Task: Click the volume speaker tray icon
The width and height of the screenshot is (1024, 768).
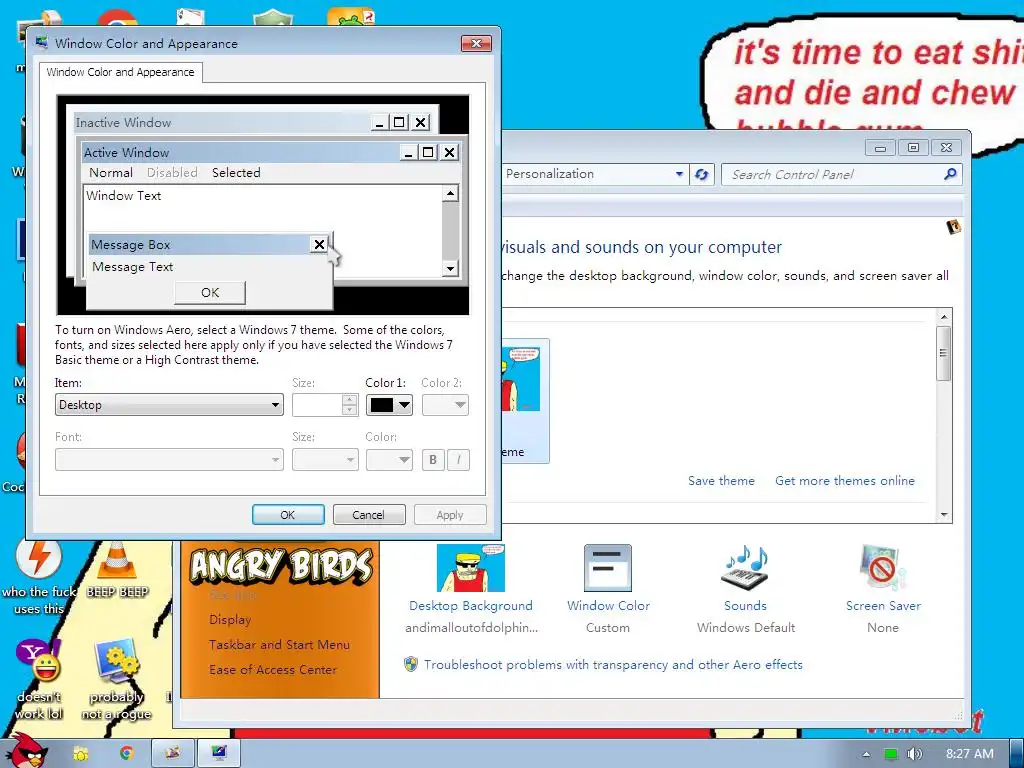Action: pos(915,754)
